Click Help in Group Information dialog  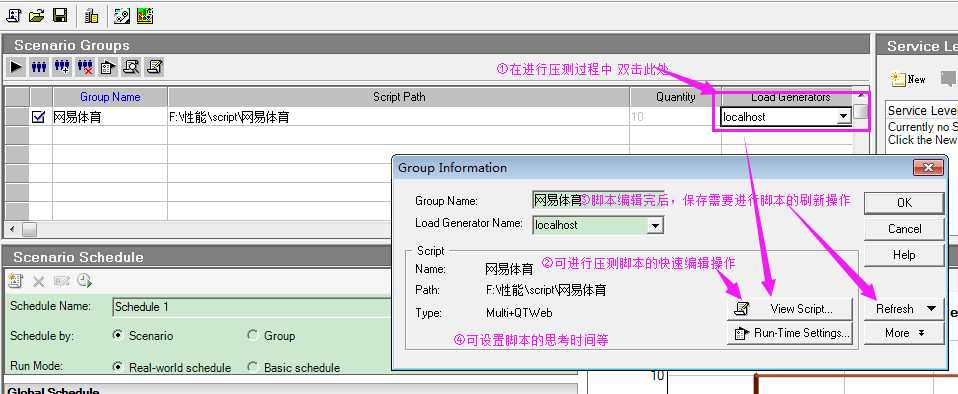tap(904, 255)
